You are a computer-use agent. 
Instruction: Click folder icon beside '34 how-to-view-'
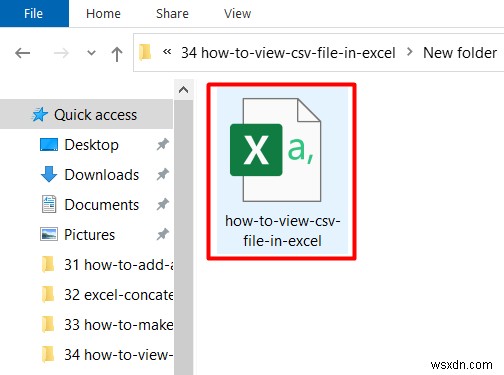click(x=48, y=354)
